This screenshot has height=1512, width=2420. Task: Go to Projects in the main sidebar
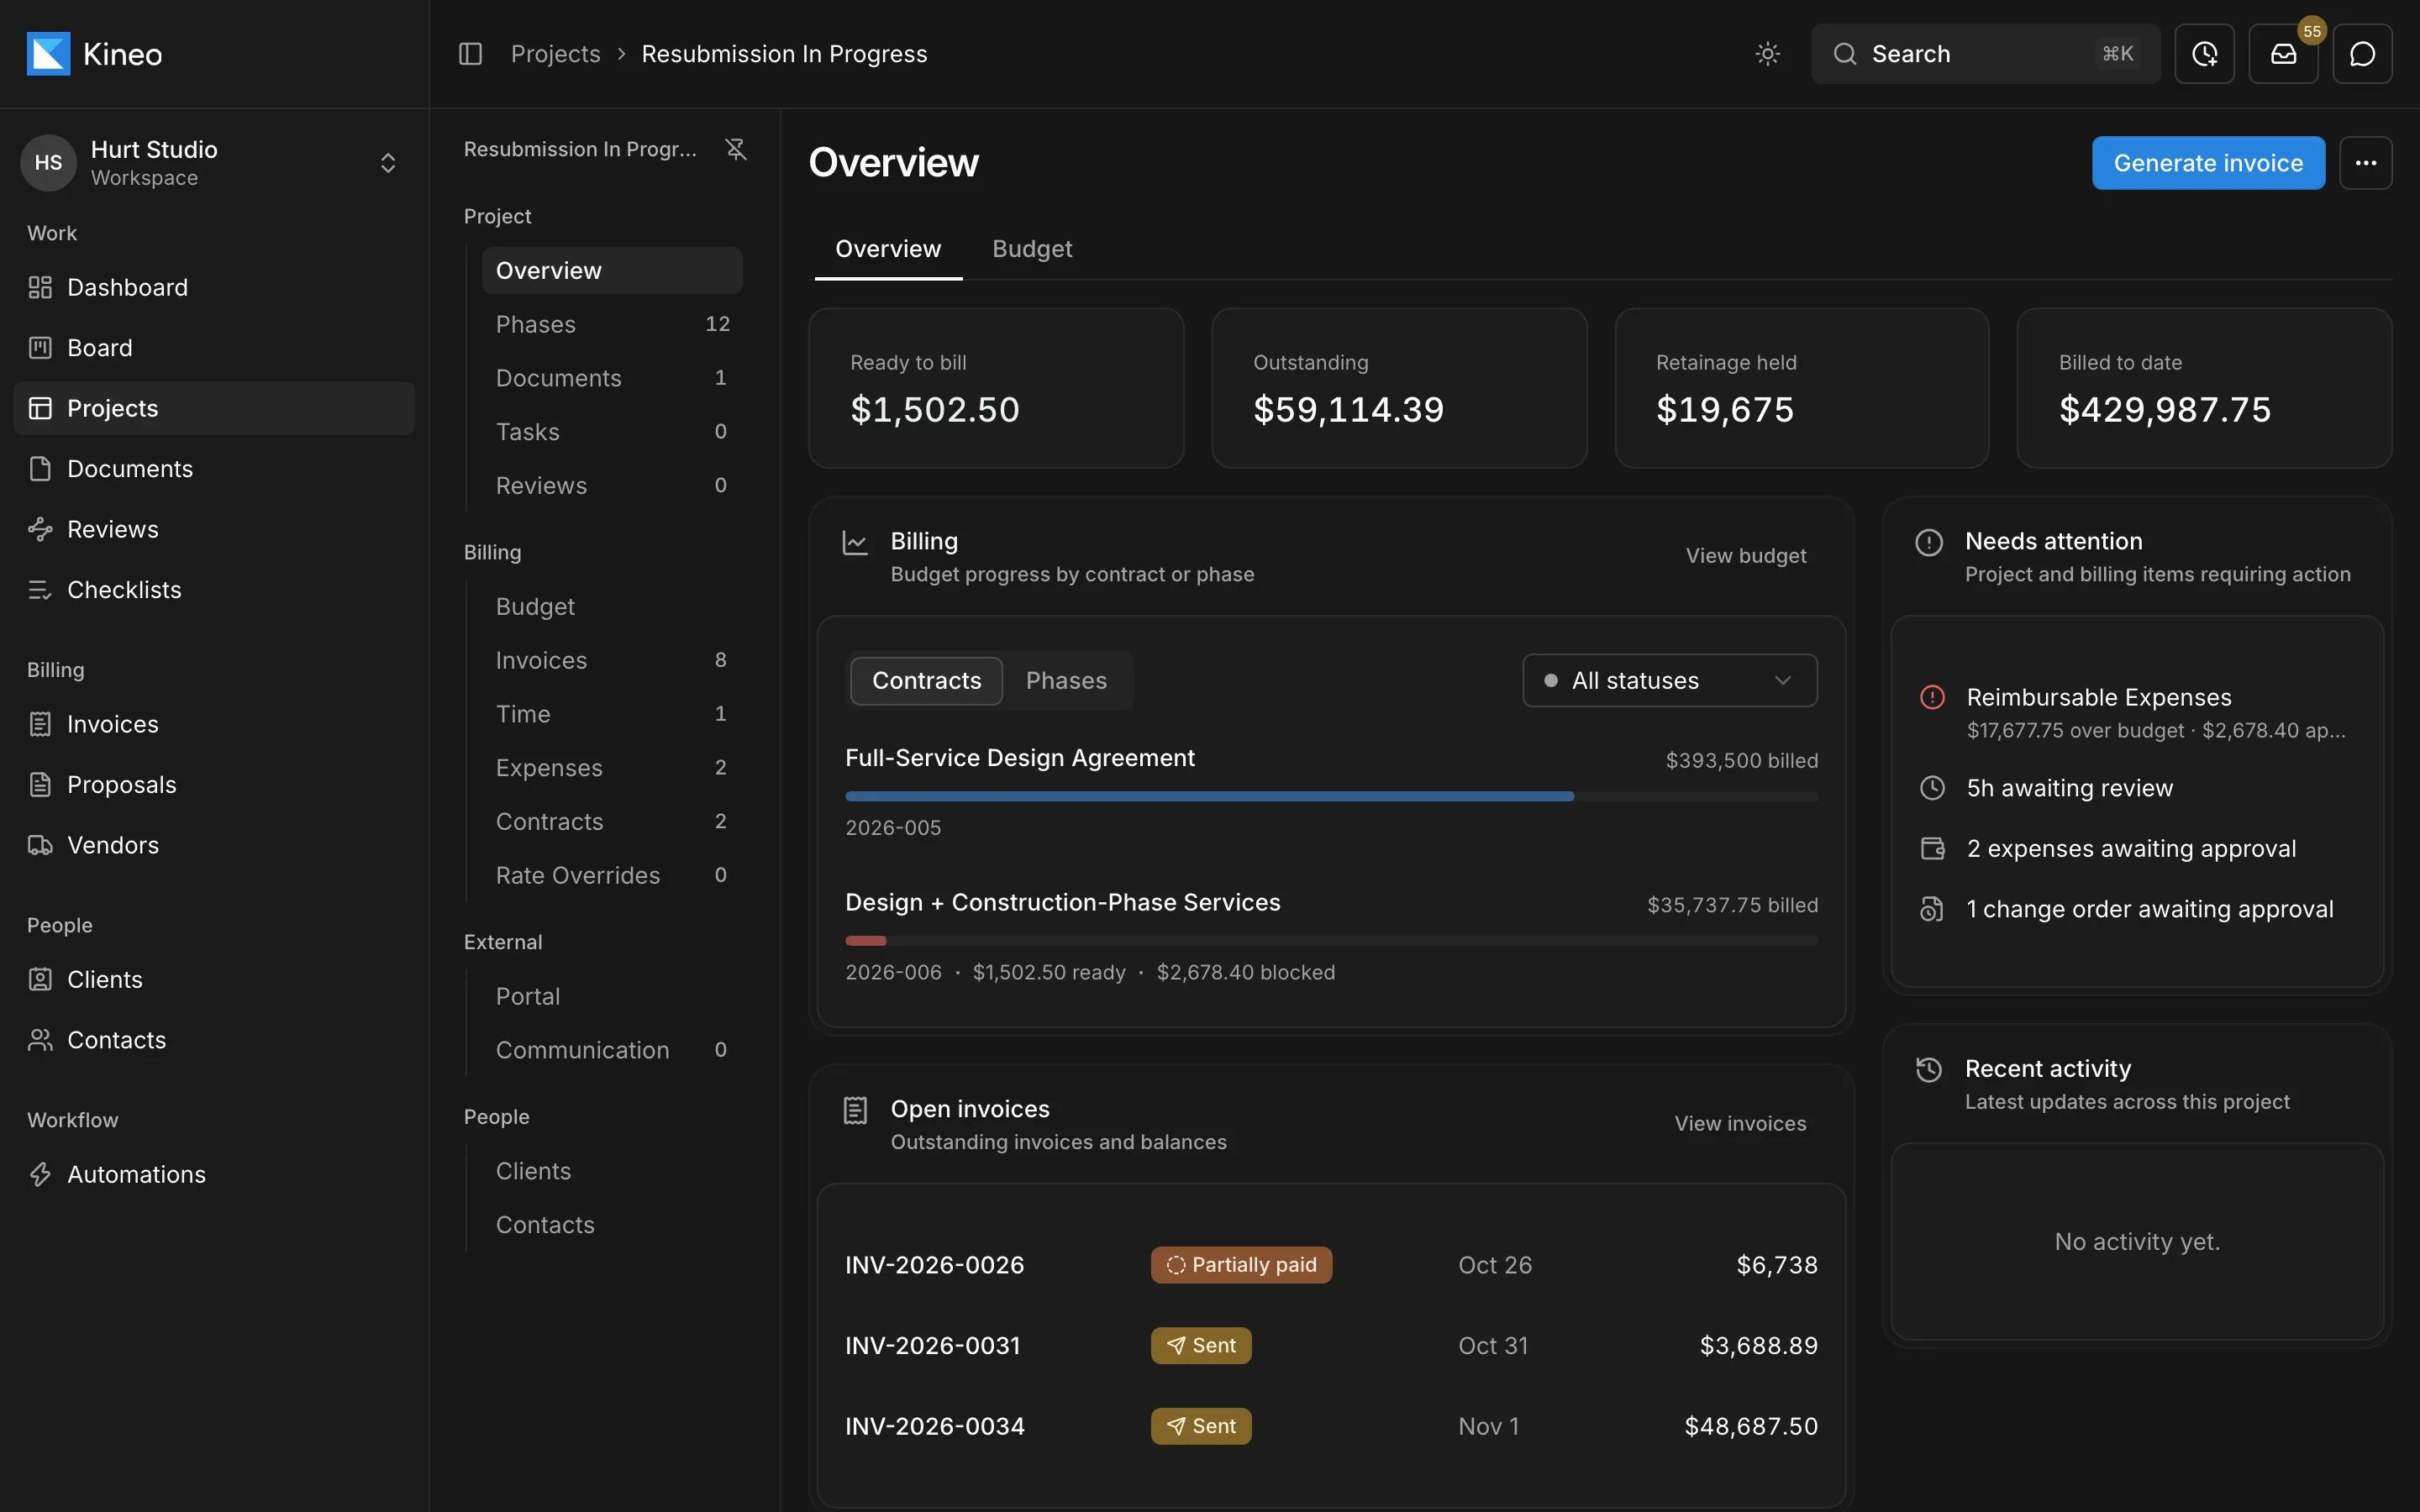(x=214, y=408)
